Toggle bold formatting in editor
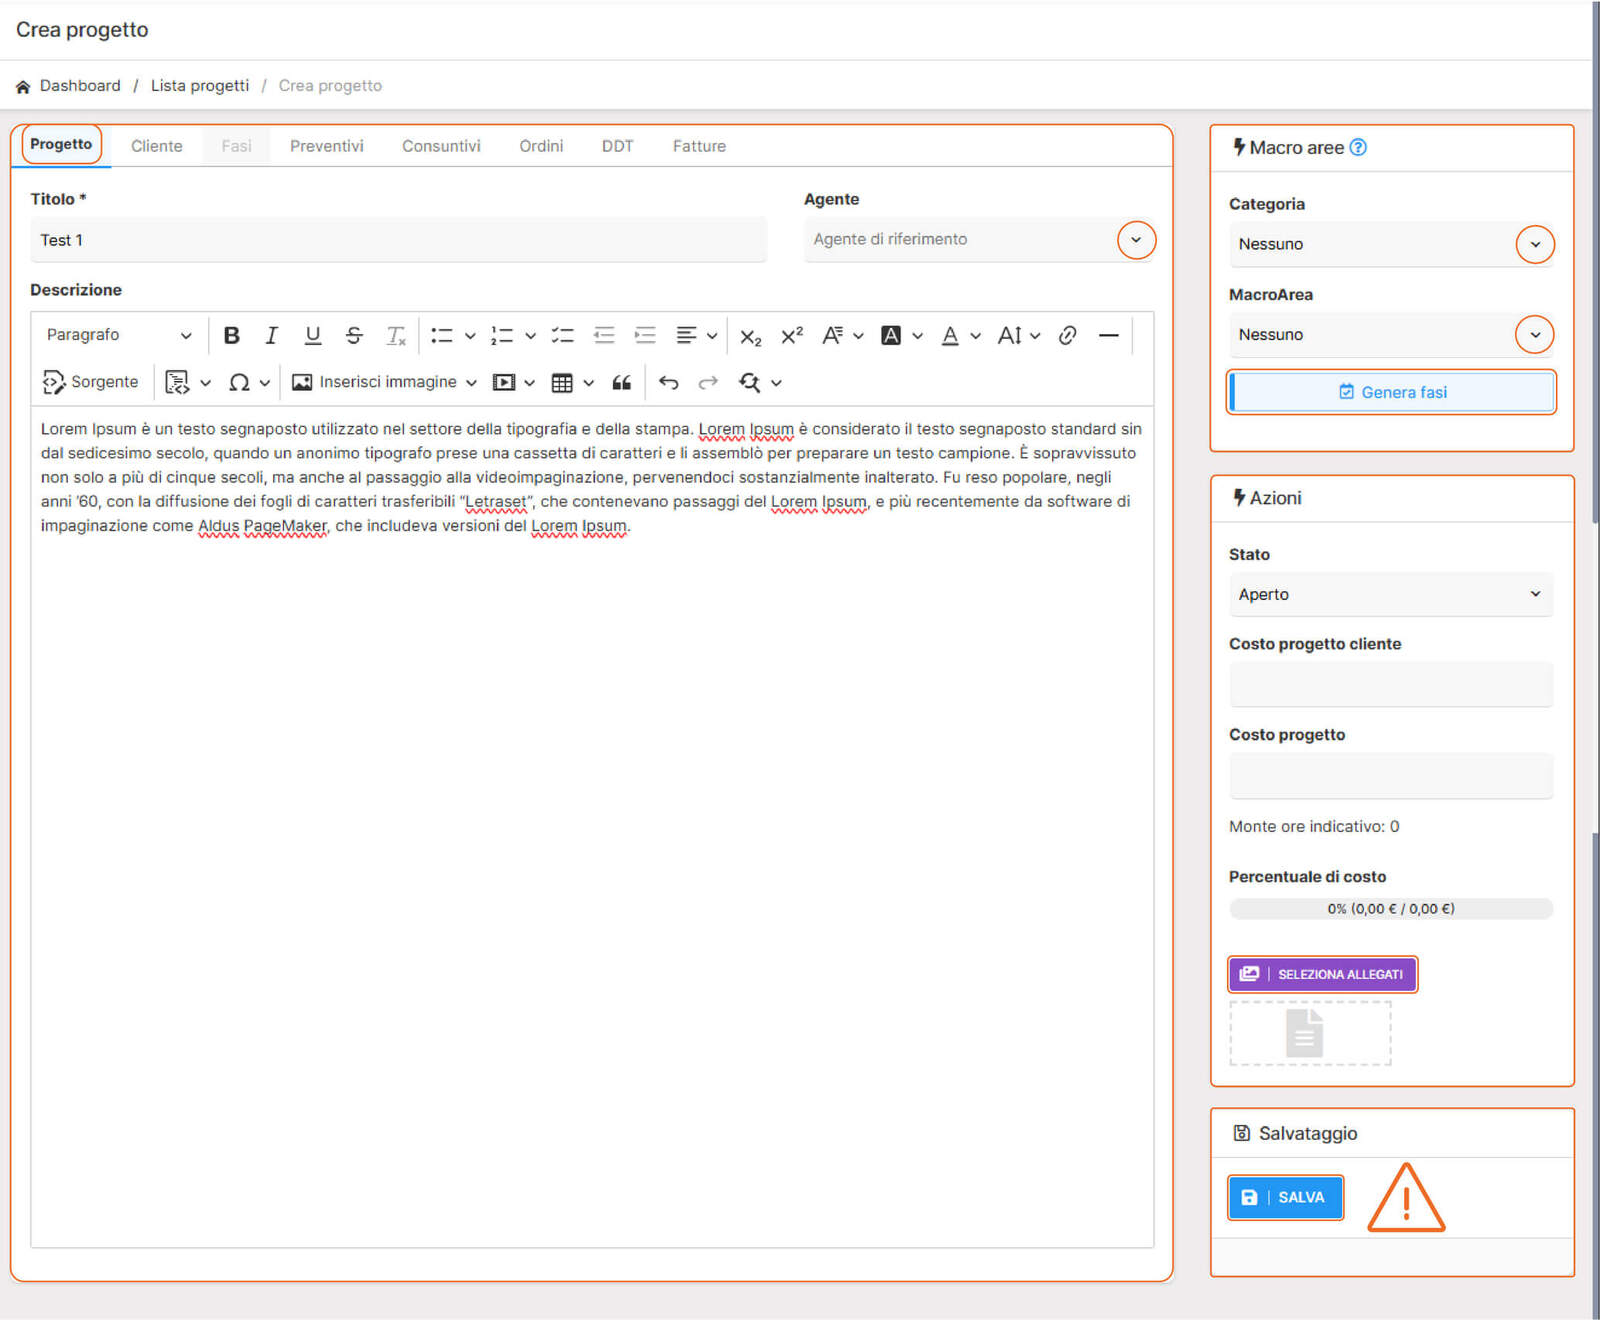The width and height of the screenshot is (1600, 1320). (231, 336)
